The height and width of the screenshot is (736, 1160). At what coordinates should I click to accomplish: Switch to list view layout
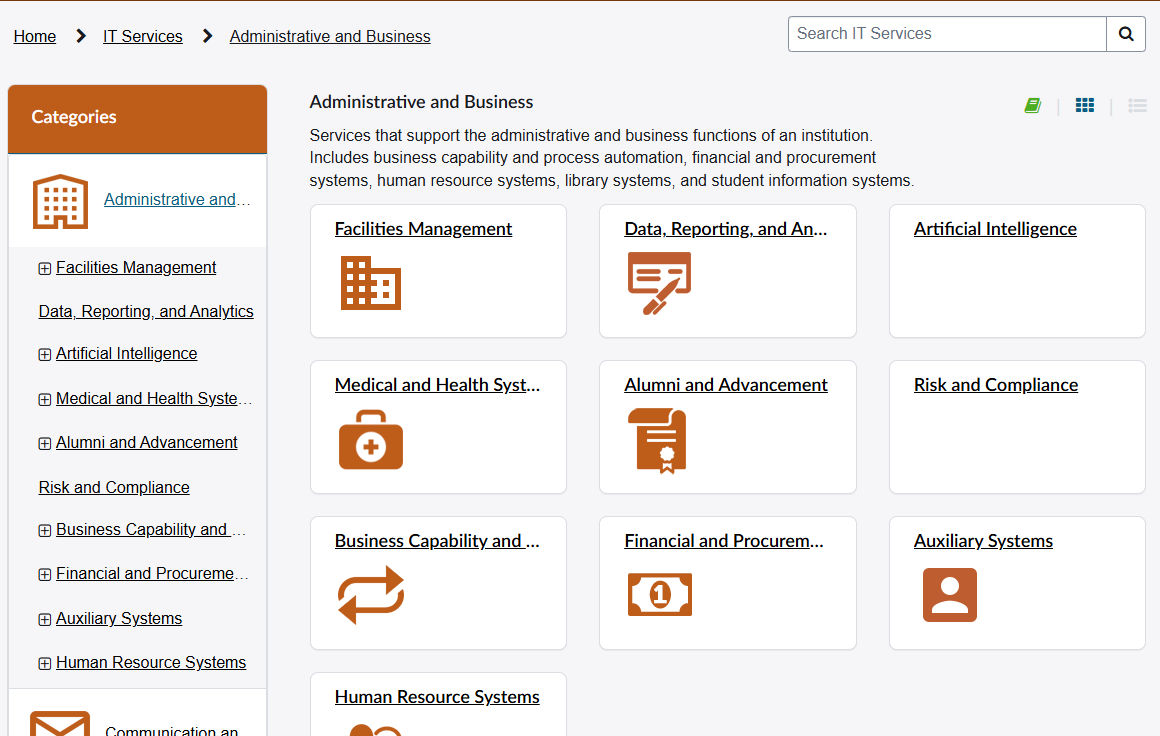pyautogui.click(x=1137, y=106)
